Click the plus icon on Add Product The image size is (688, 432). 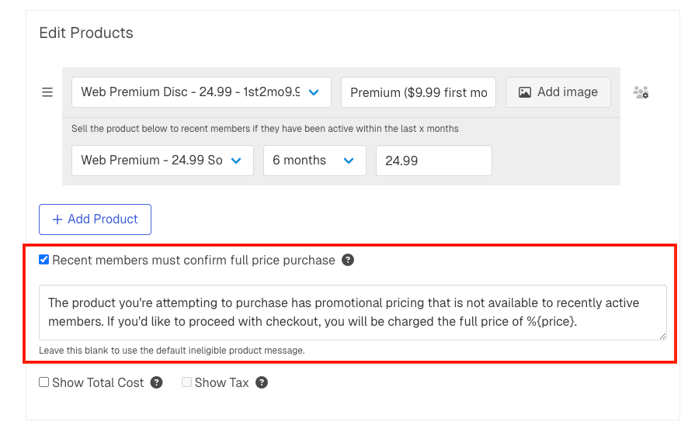[x=57, y=220]
